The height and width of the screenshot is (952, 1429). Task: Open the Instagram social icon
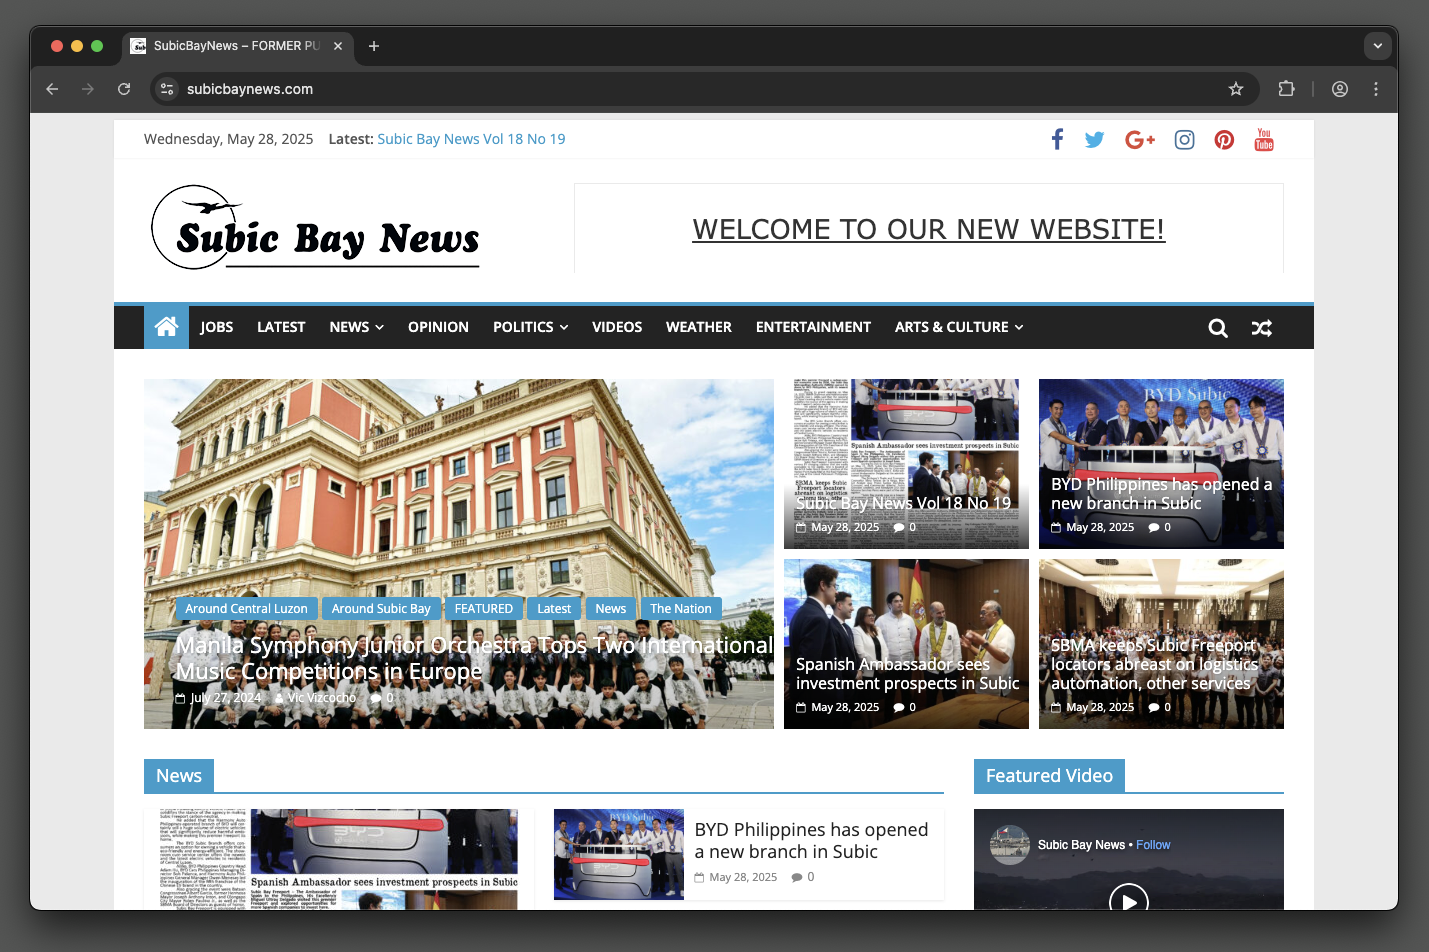pyautogui.click(x=1184, y=140)
